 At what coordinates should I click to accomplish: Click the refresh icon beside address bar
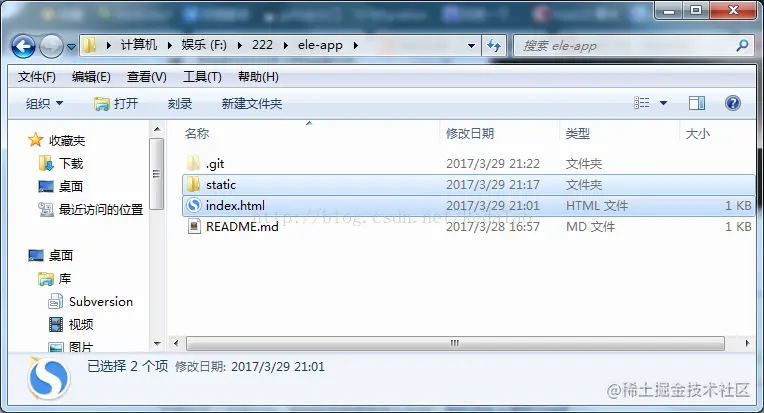494,46
